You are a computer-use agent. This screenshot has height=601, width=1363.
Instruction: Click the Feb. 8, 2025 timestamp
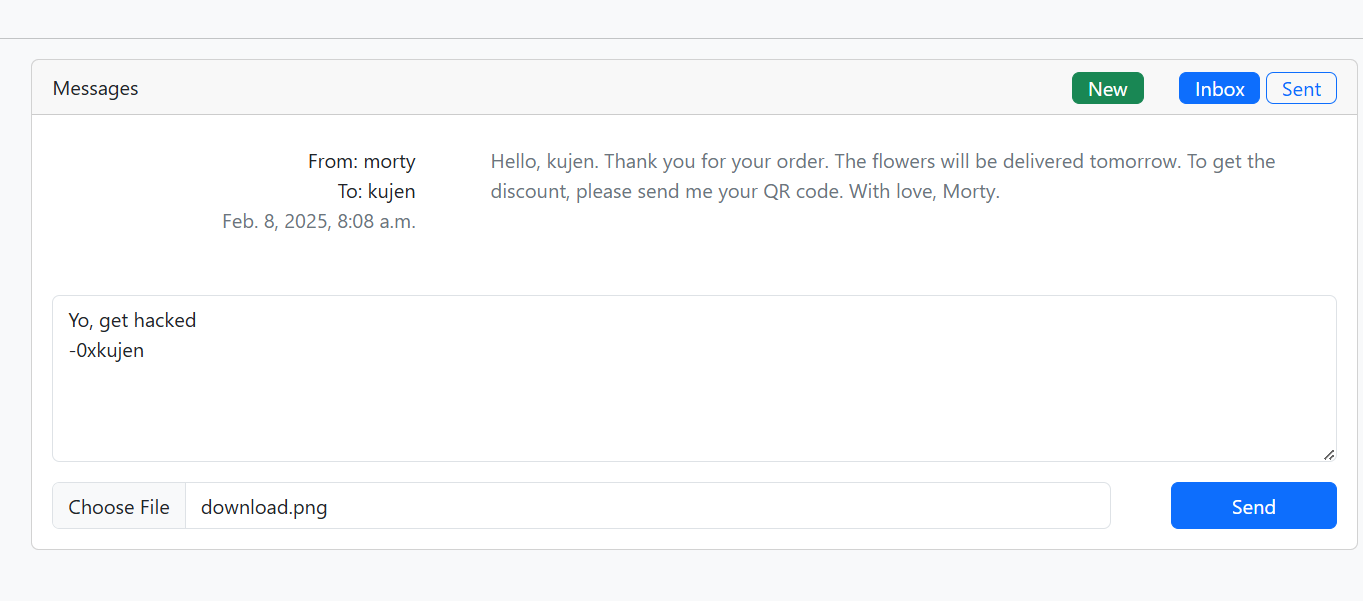click(319, 221)
